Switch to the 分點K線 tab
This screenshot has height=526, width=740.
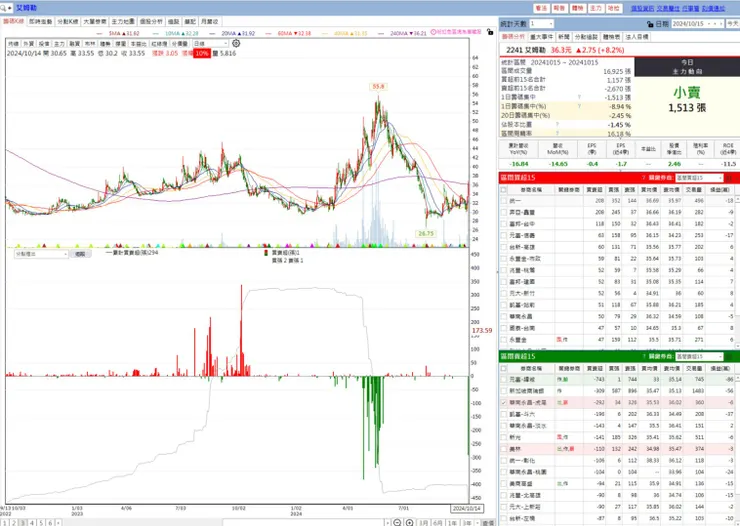click(x=68, y=22)
